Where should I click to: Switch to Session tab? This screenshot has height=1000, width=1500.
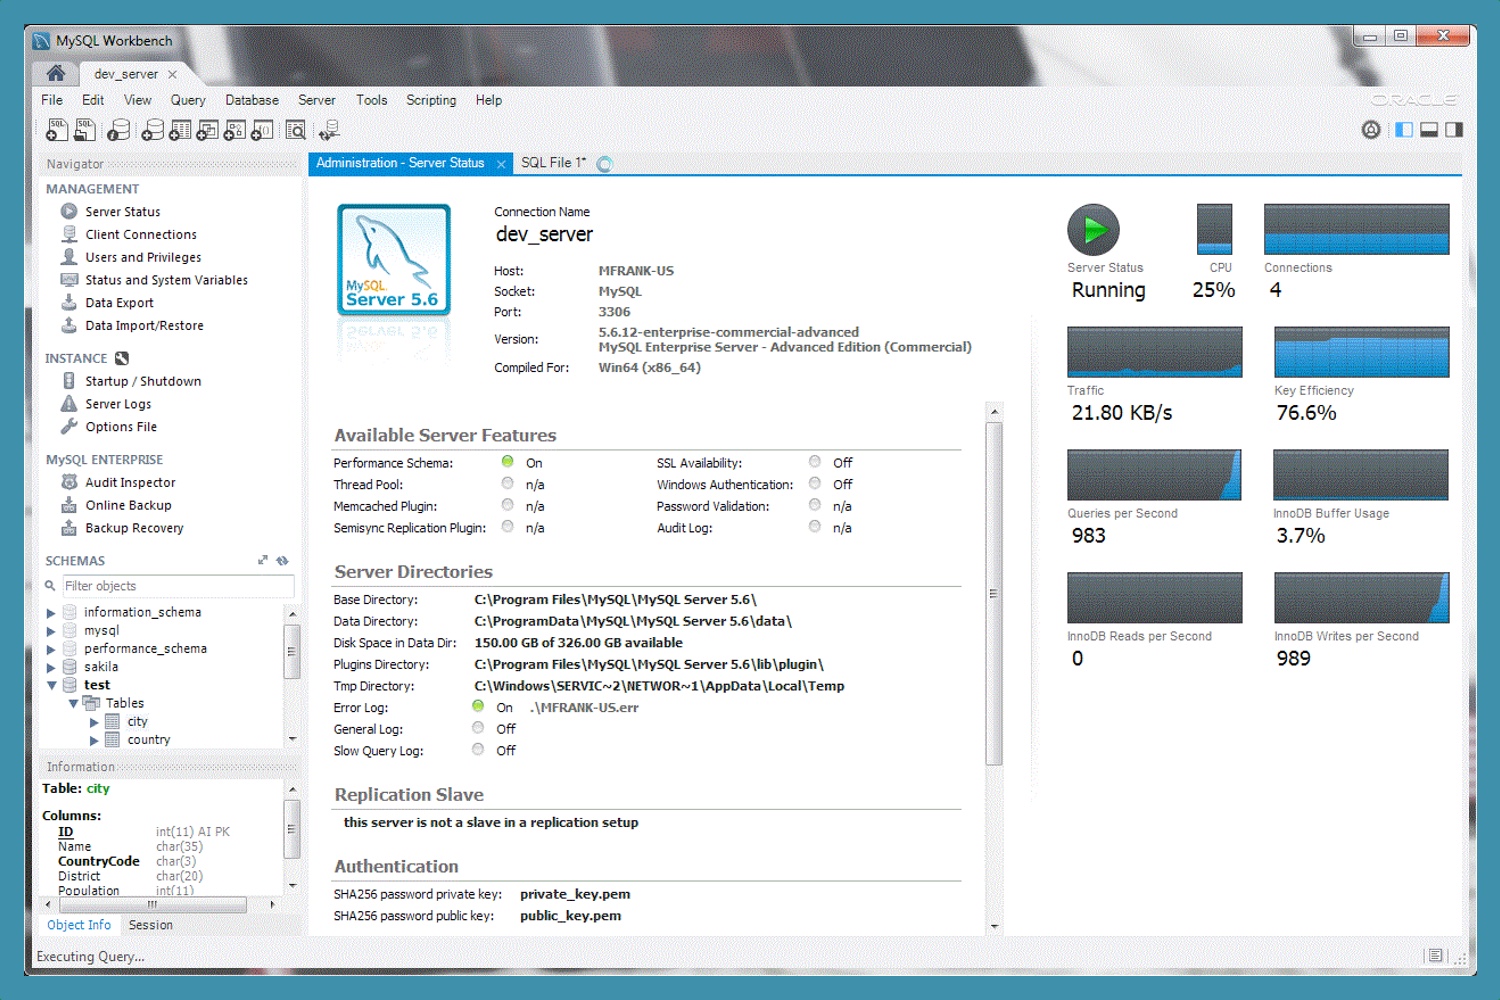click(x=150, y=925)
